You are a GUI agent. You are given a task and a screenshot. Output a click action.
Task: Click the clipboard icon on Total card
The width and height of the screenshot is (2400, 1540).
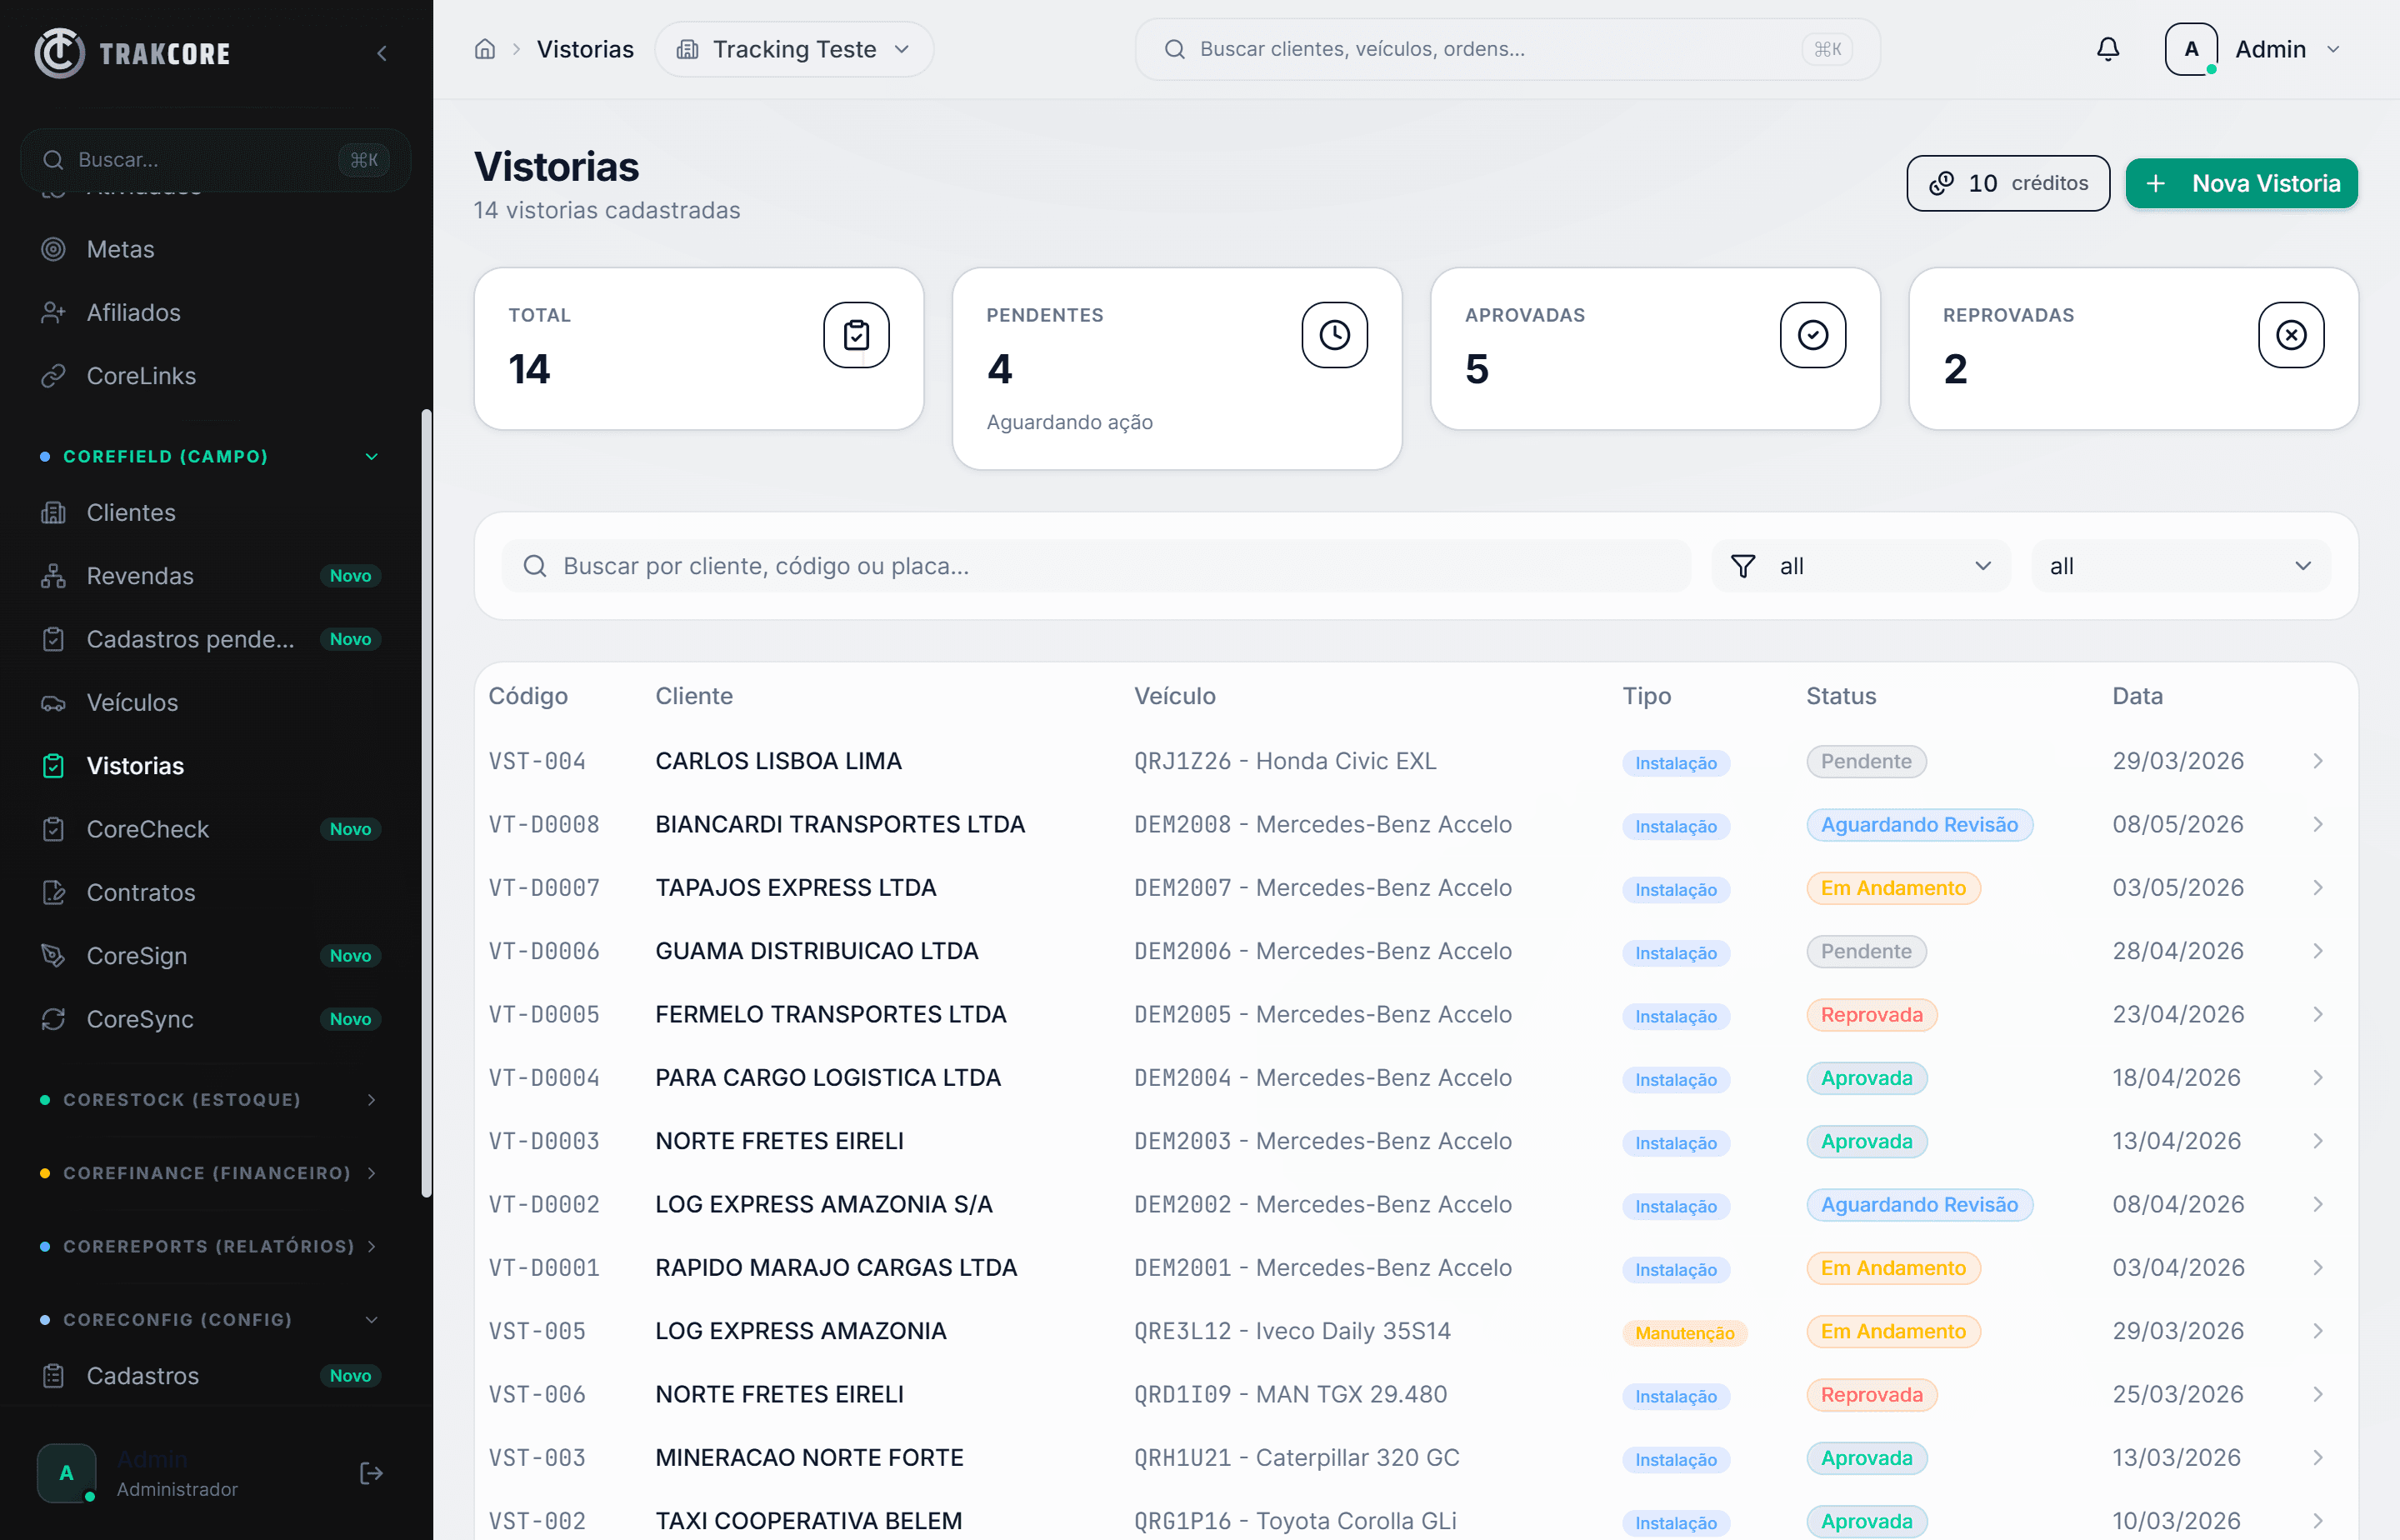[x=856, y=335]
